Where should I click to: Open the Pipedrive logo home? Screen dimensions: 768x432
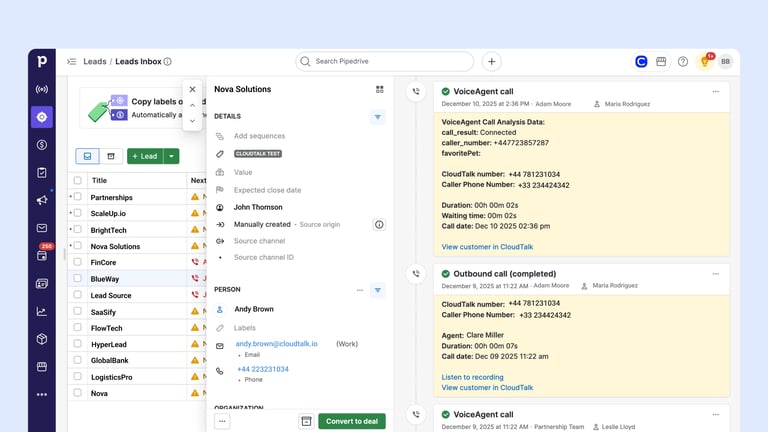coord(42,61)
